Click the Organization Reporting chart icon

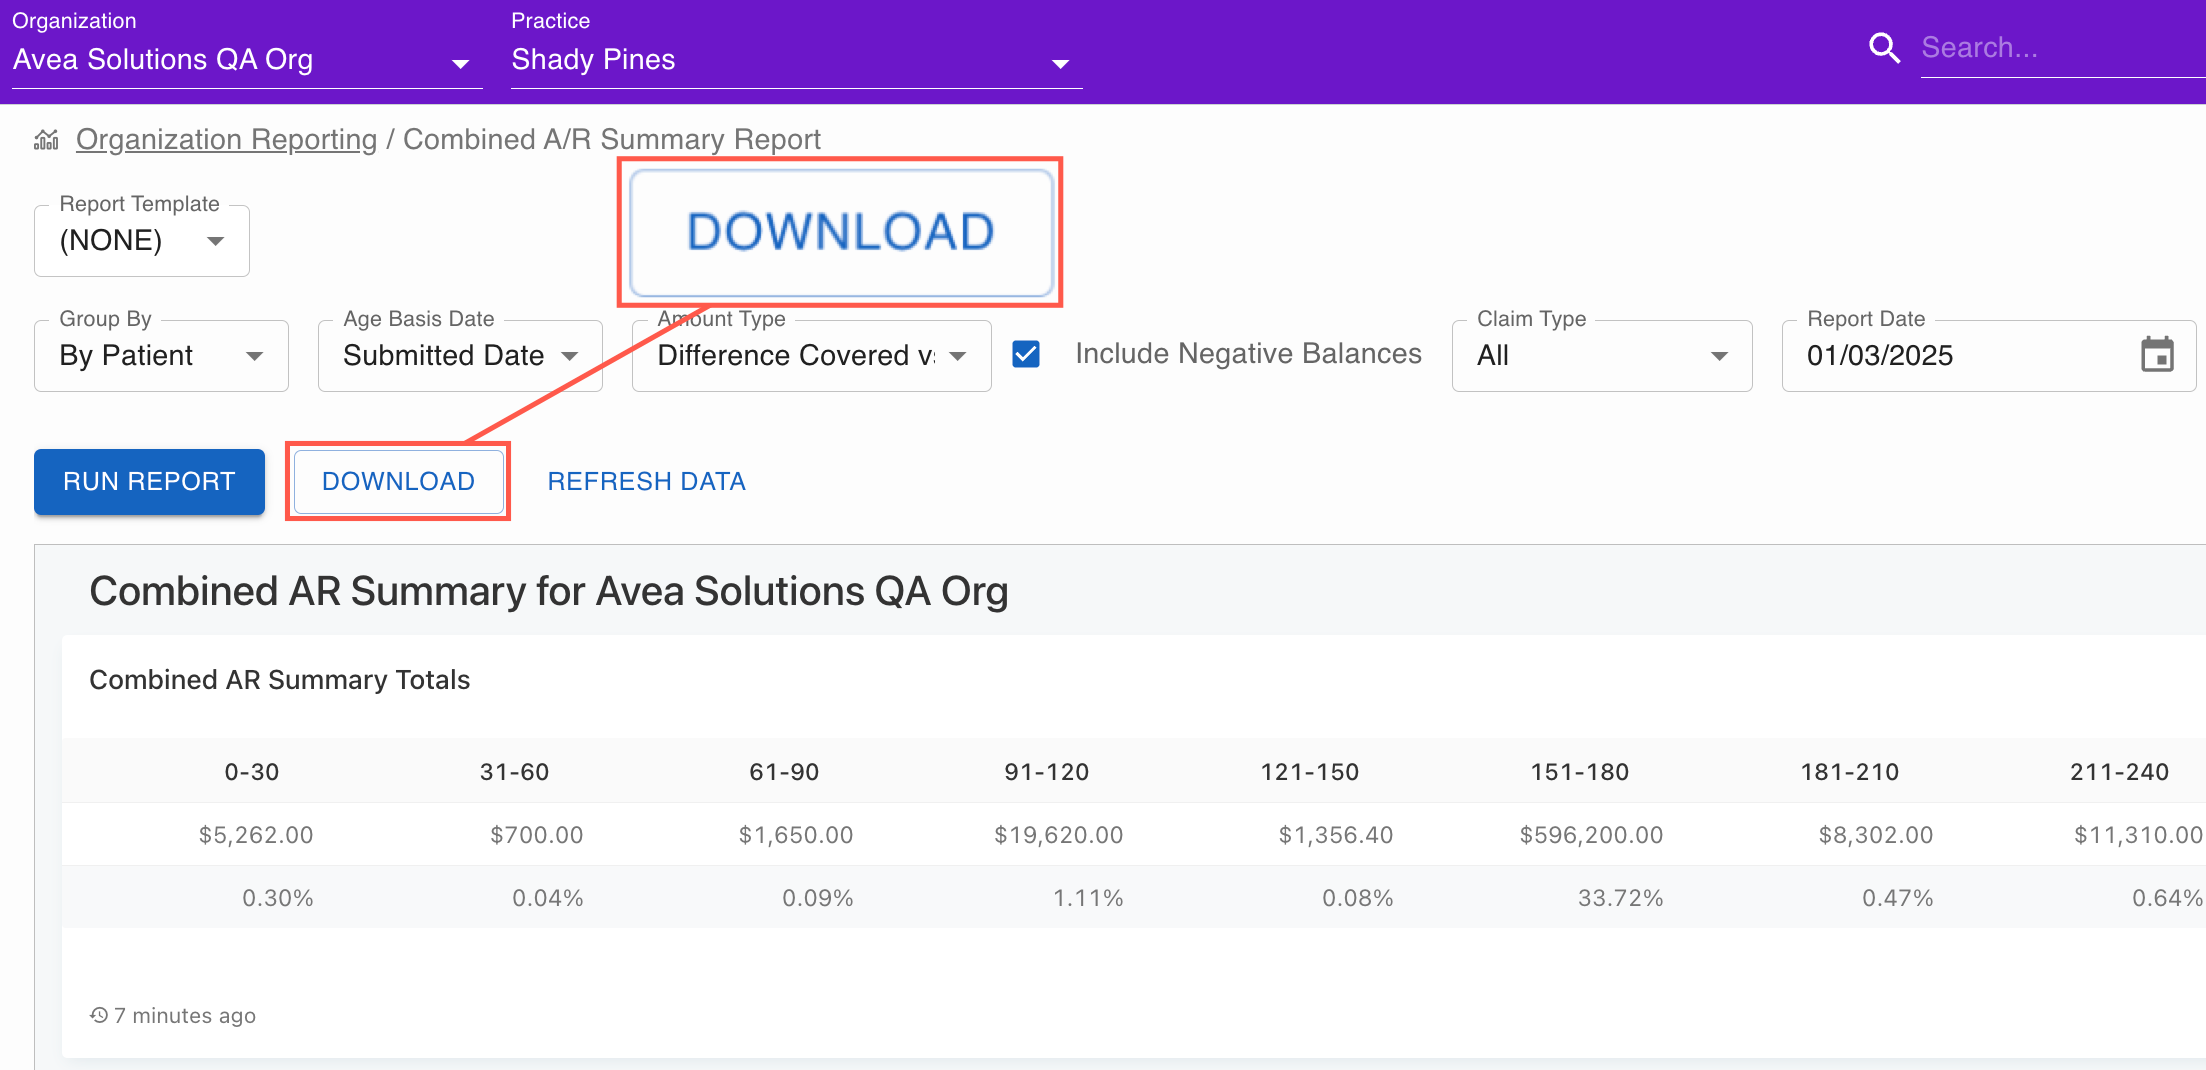coord(46,140)
